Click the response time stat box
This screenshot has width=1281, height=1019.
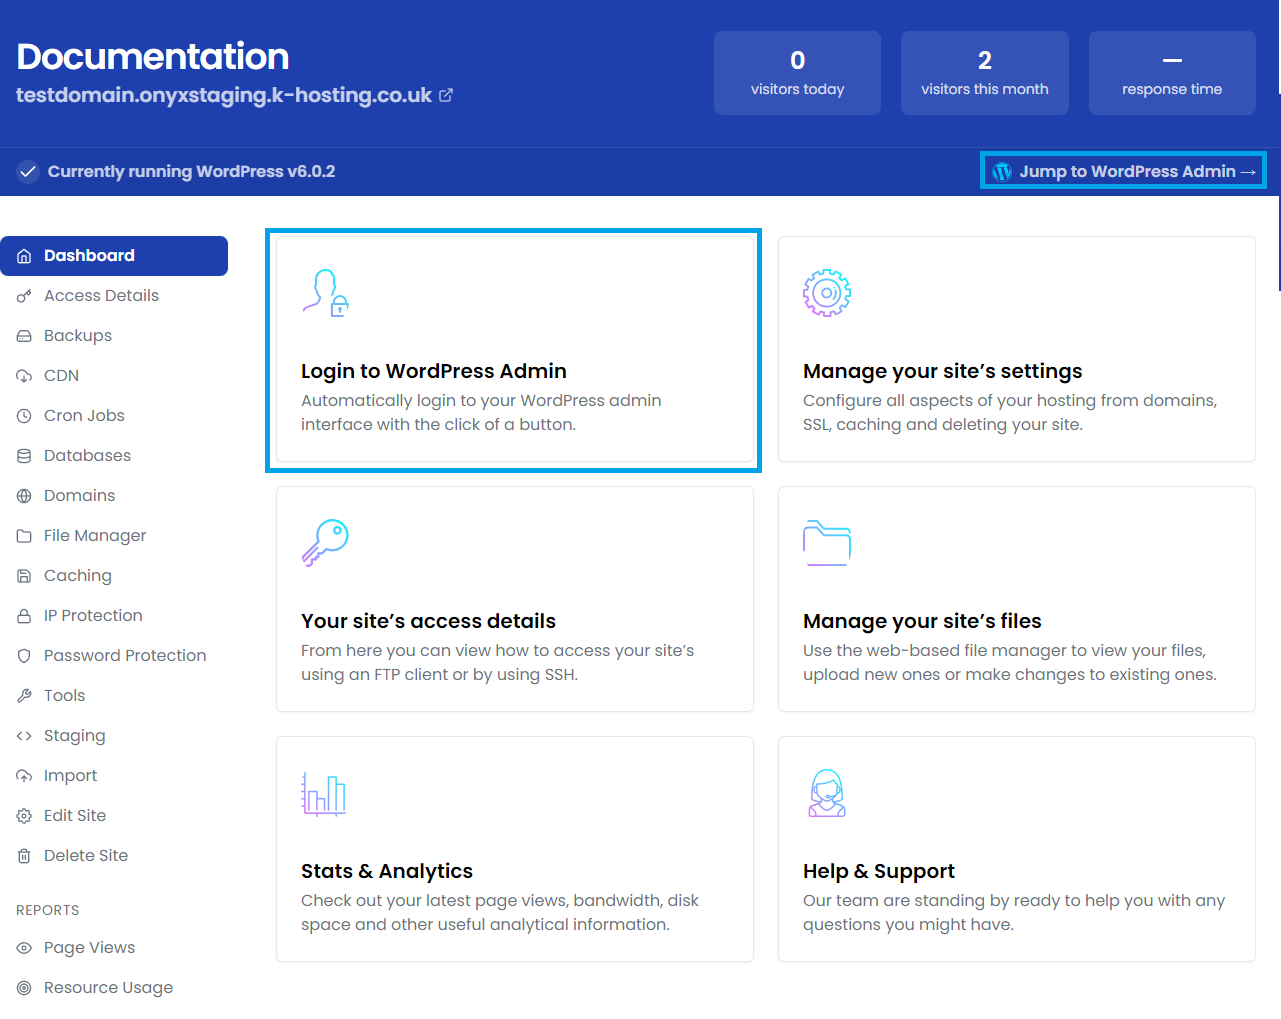click(x=1172, y=73)
